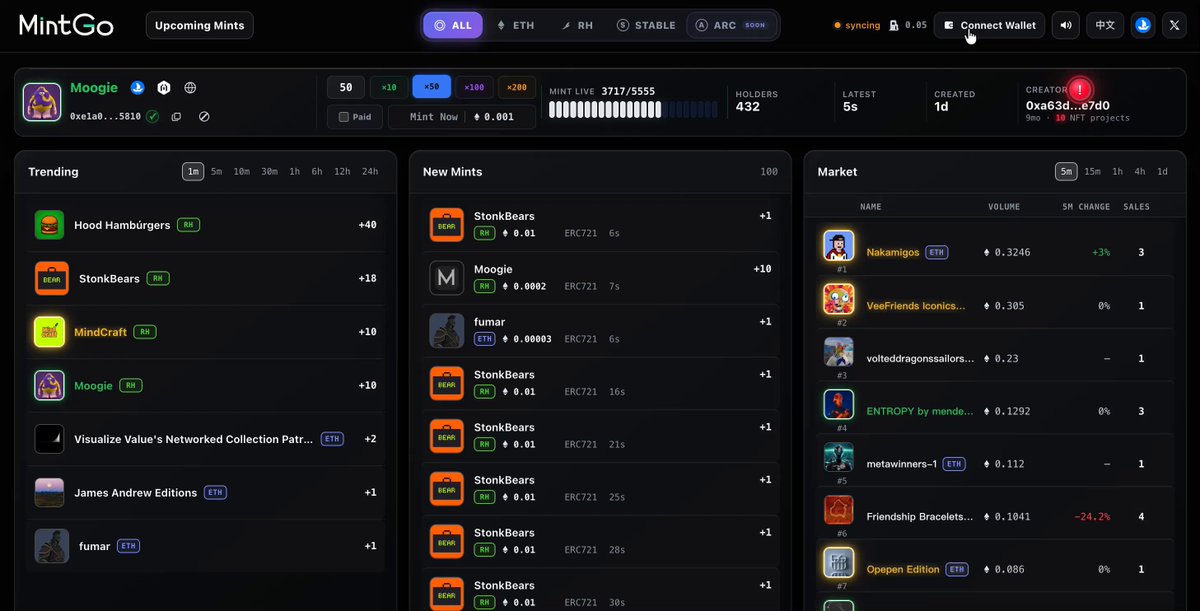Image resolution: width=1200 pixels, height=611 pixels.
Task: Select the ×100 quantity multiplier
Action: pos(474,87)
